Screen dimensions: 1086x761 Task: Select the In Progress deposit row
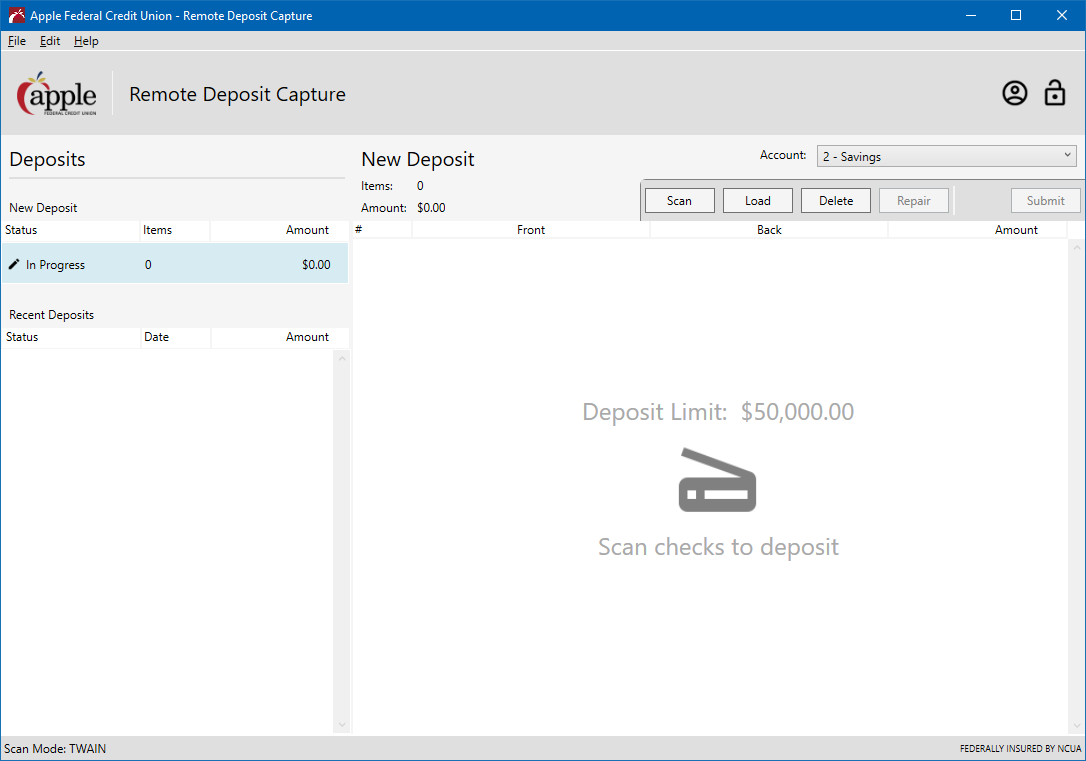point(175,265)
